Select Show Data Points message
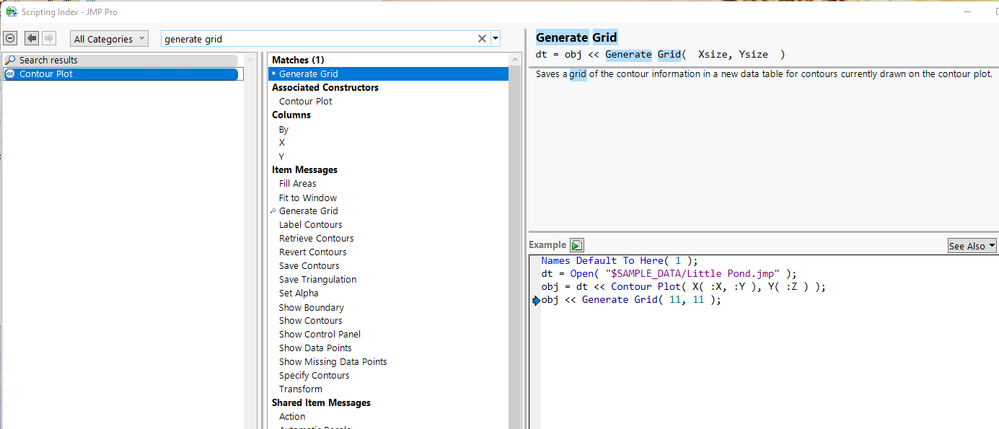999x429 pixels. pyautogui.click(x=315, y=348)
